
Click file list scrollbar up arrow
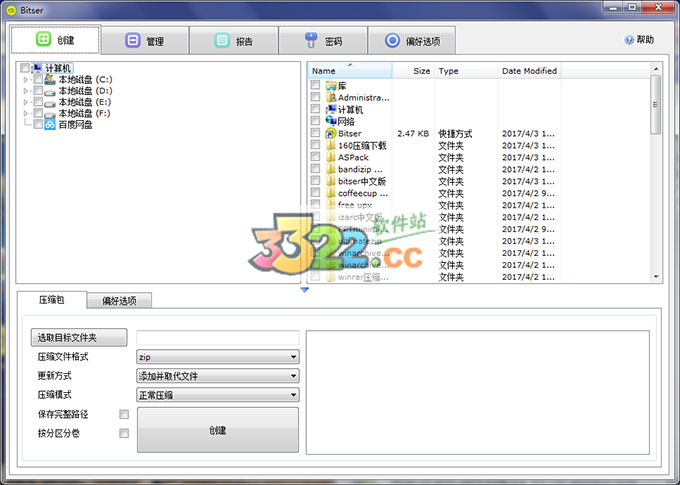[656, 69]
